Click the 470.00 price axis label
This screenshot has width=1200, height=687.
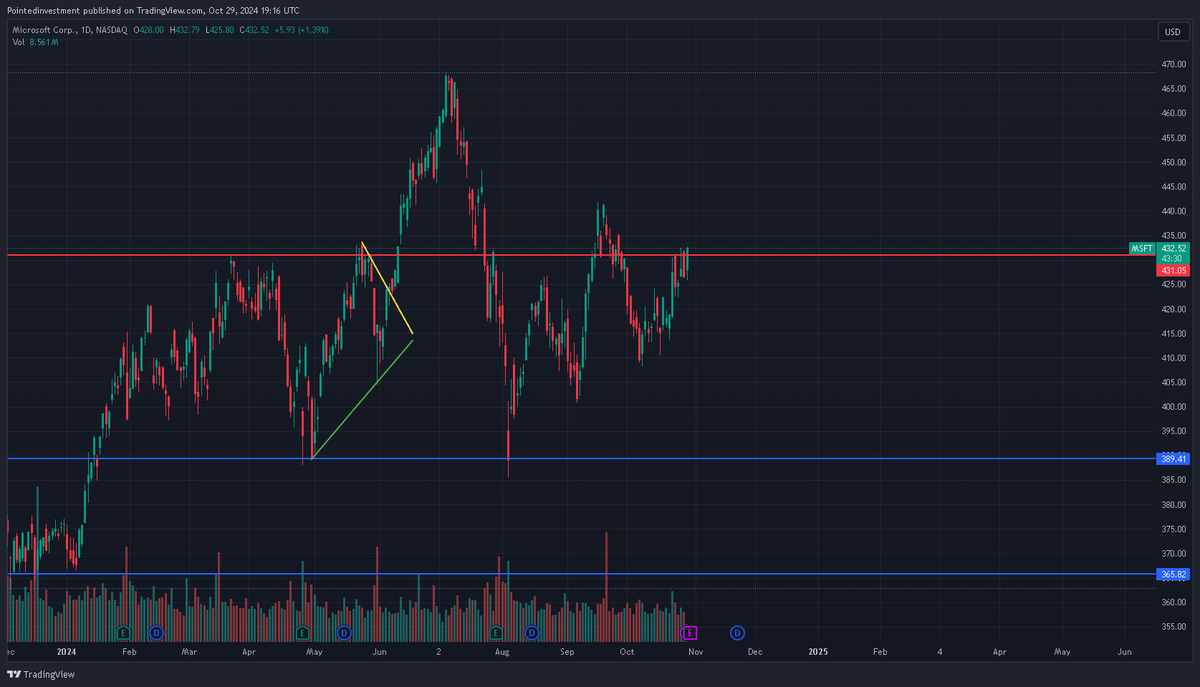(x=1172, y=64)
